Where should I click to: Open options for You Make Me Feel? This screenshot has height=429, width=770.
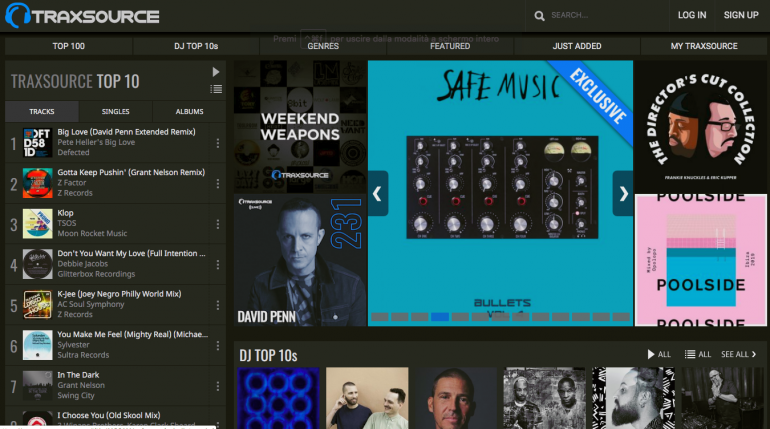pos(218,346)
